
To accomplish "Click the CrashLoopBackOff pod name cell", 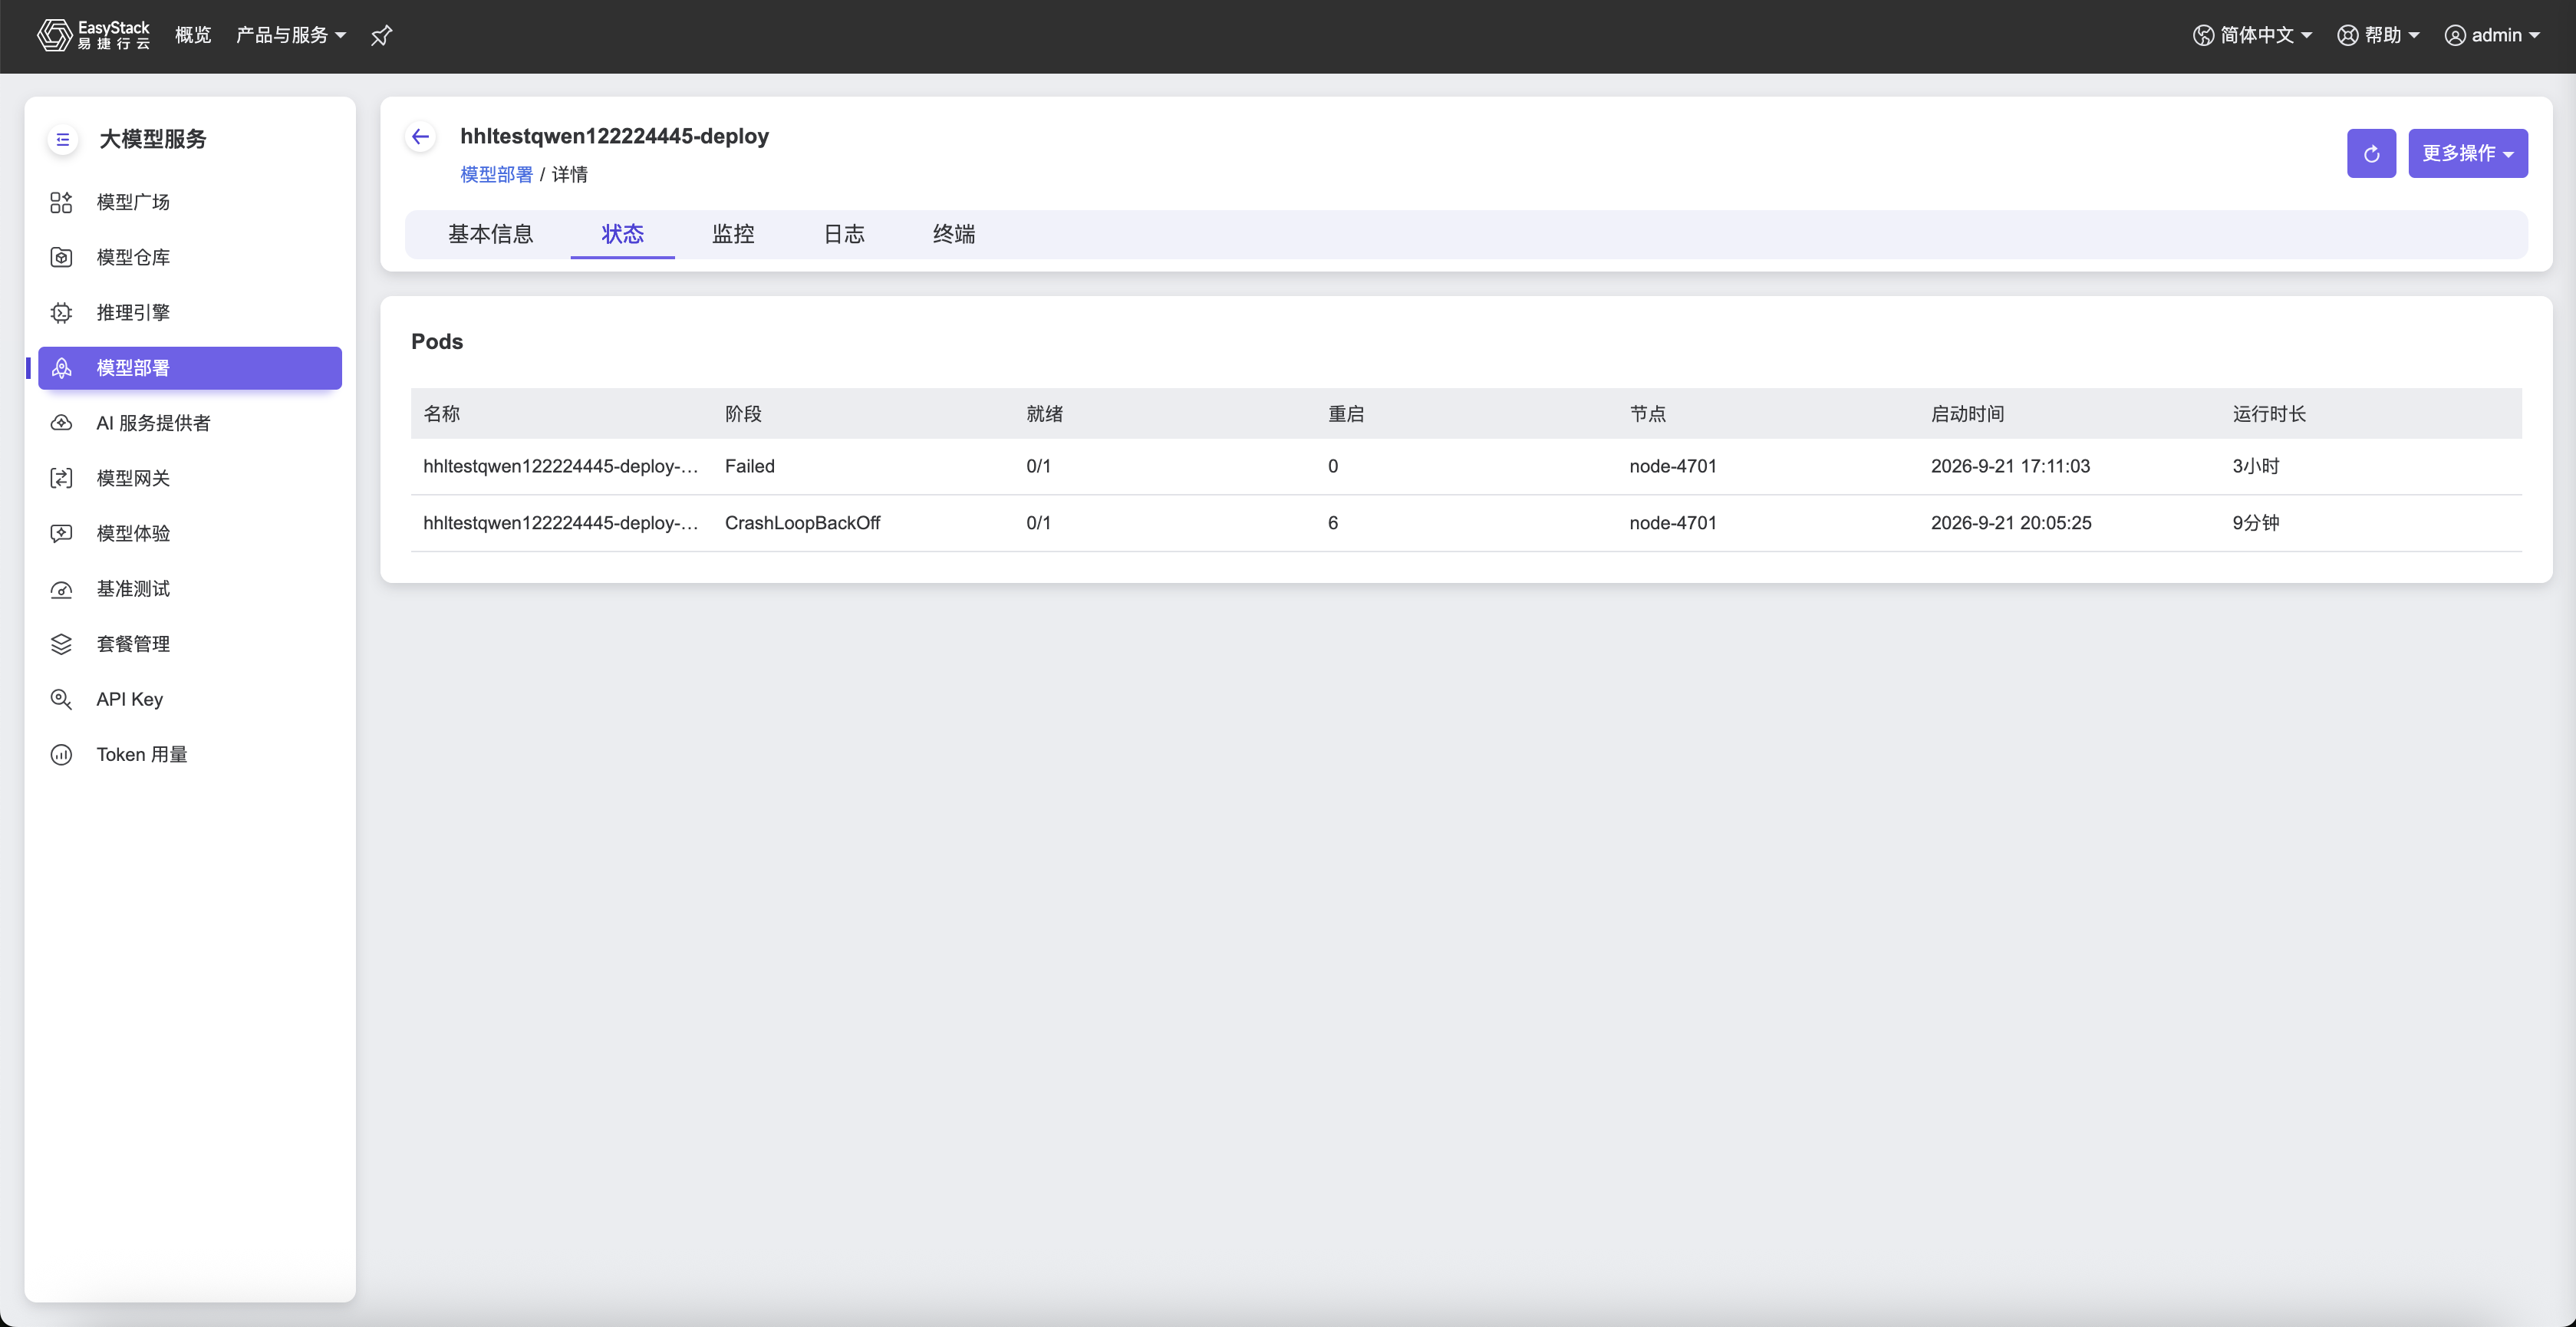I will (560, 522).
